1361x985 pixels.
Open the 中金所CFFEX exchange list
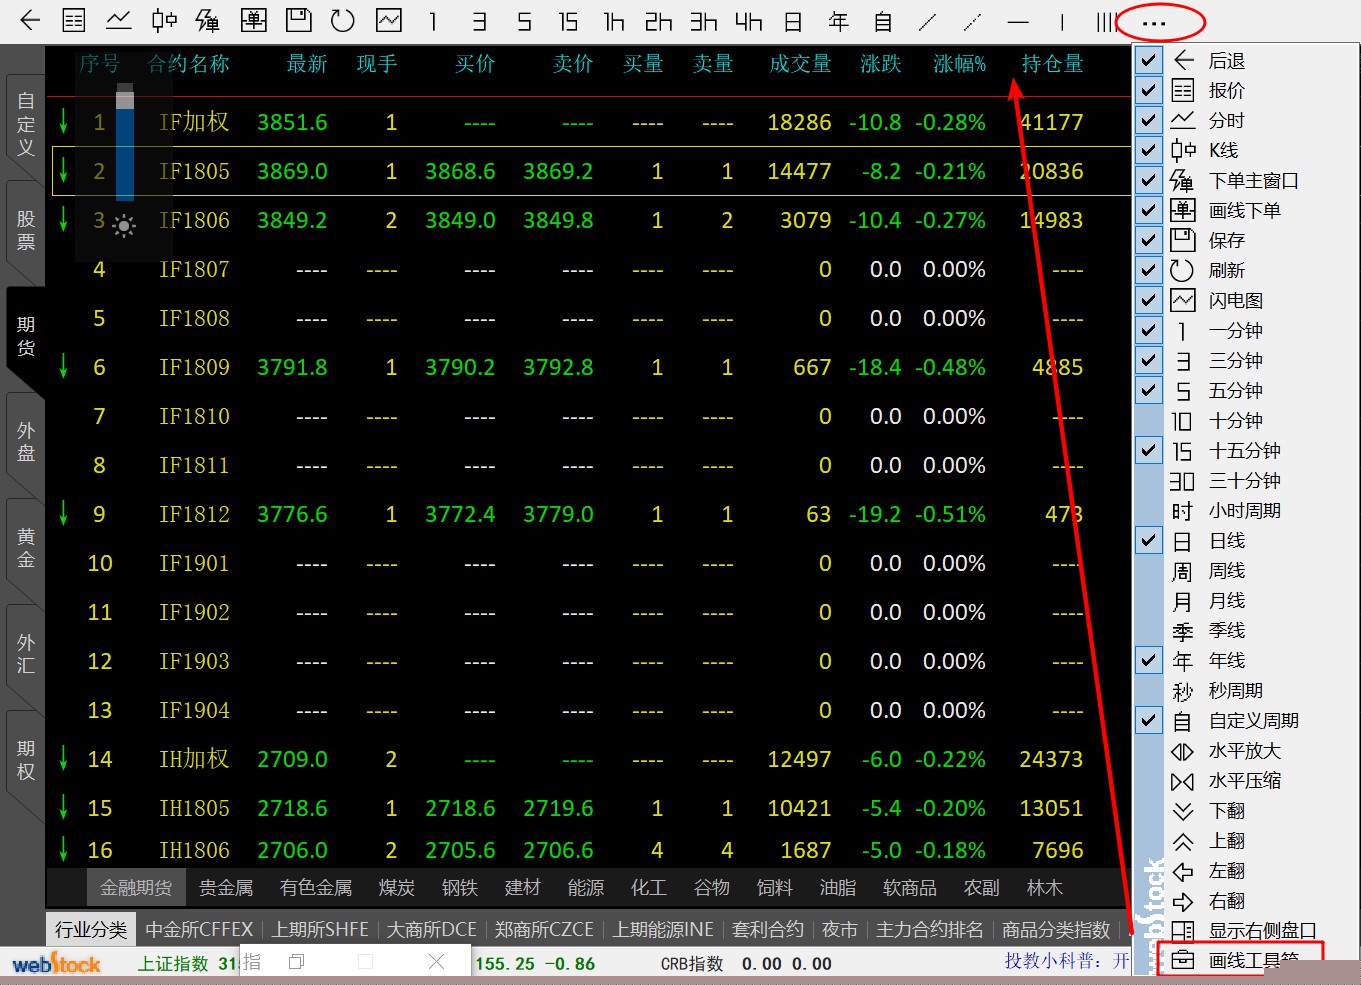pos(200,930)
